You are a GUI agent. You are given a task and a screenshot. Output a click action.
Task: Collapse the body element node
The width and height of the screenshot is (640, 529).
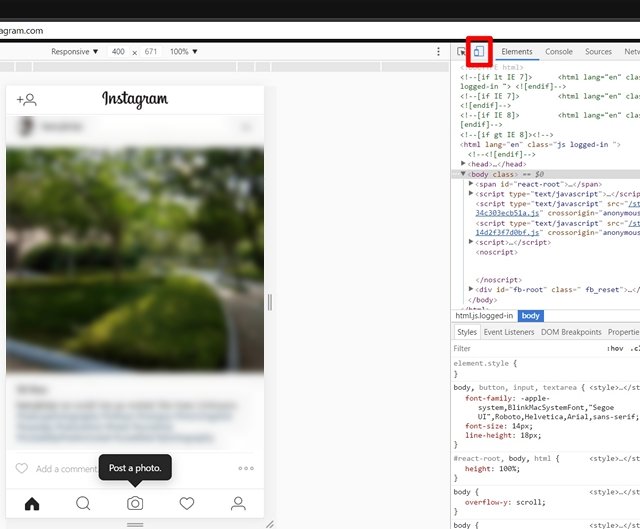[463, 174]
